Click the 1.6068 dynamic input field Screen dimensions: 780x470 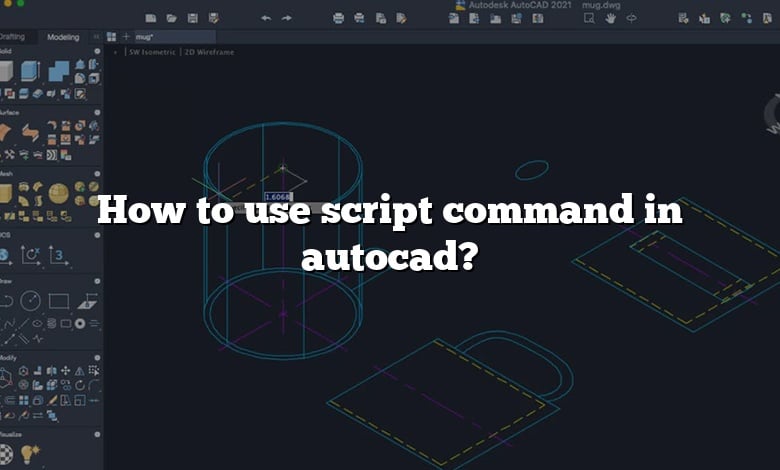(278, 197)
